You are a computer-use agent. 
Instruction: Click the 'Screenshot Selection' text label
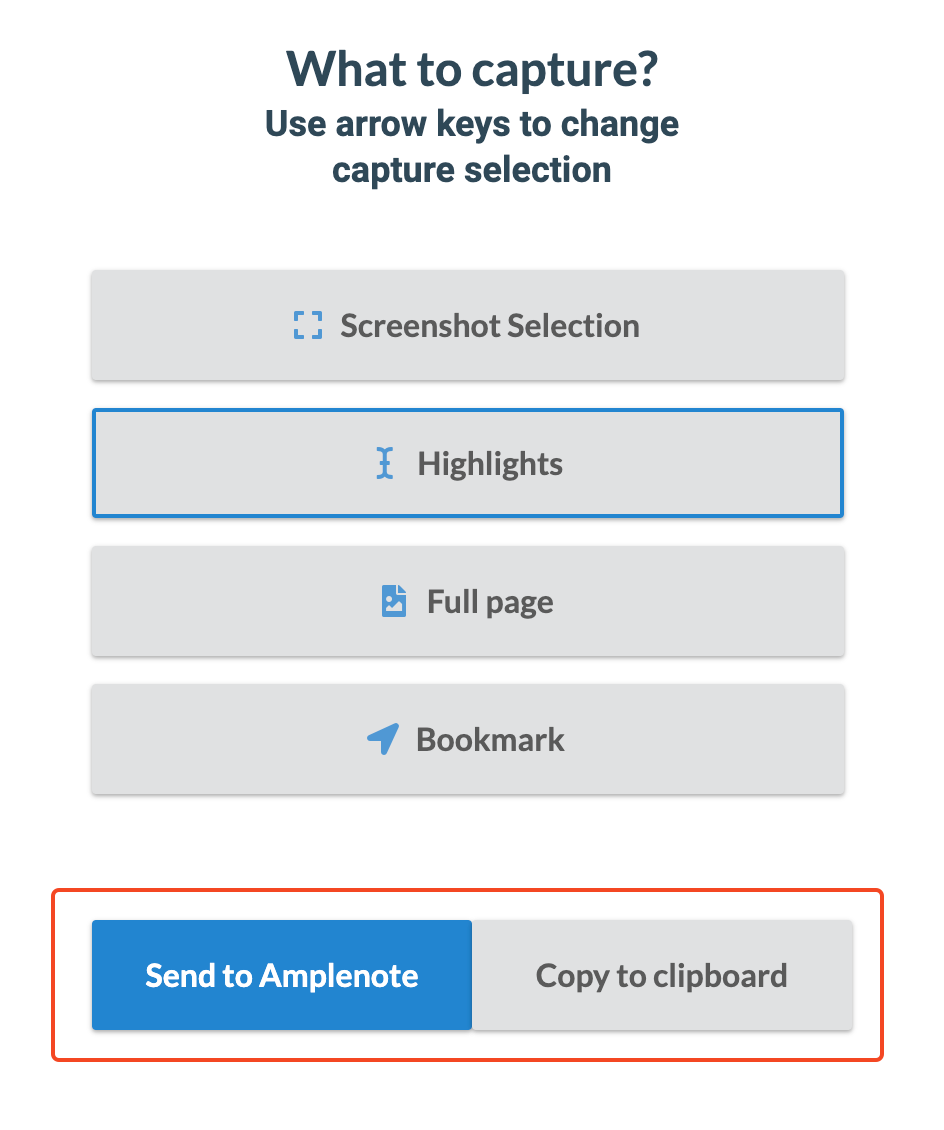click(x=490, y=326)
